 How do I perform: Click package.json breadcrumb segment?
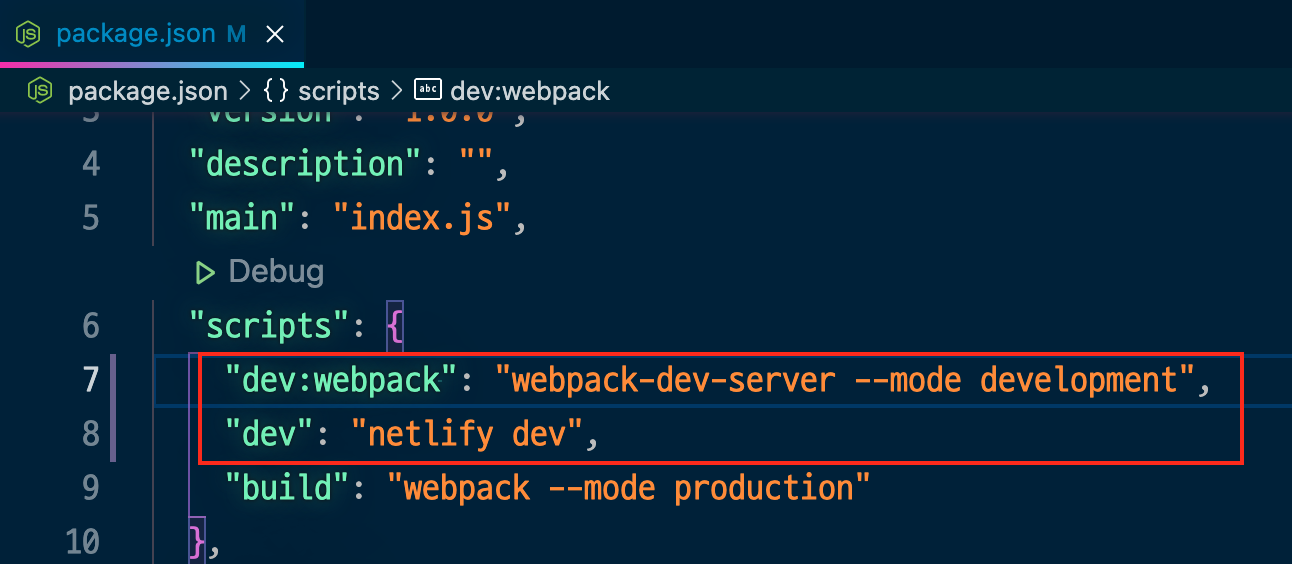(148, 92)
